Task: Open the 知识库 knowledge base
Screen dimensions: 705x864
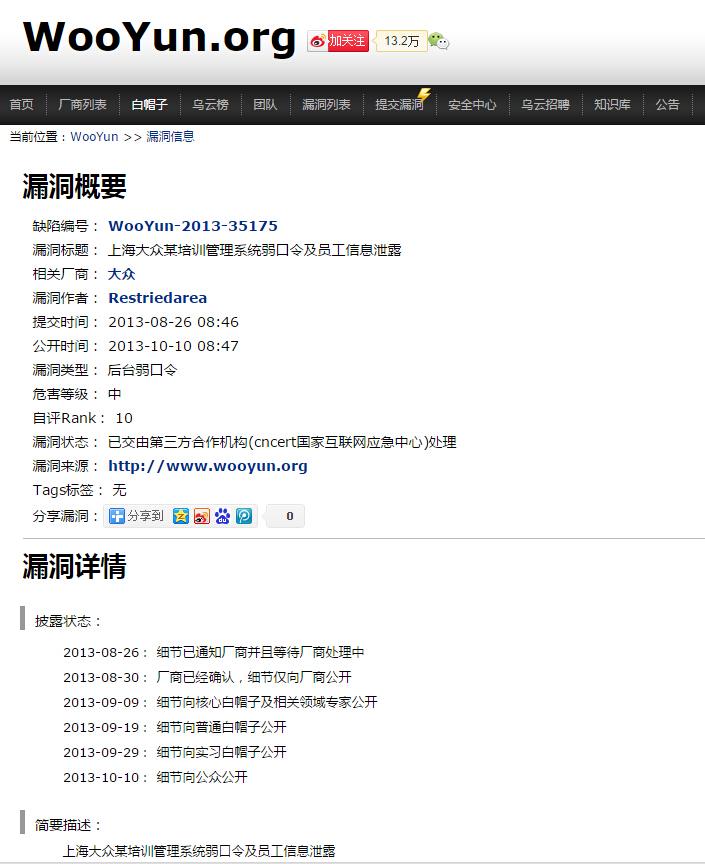Action: point(611,104)
